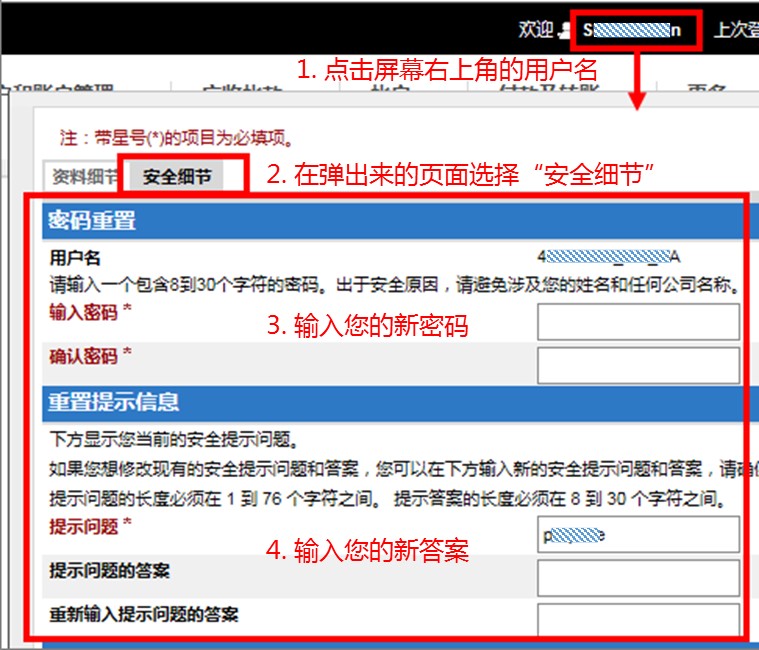Click the 密码重置 section header

92,221
